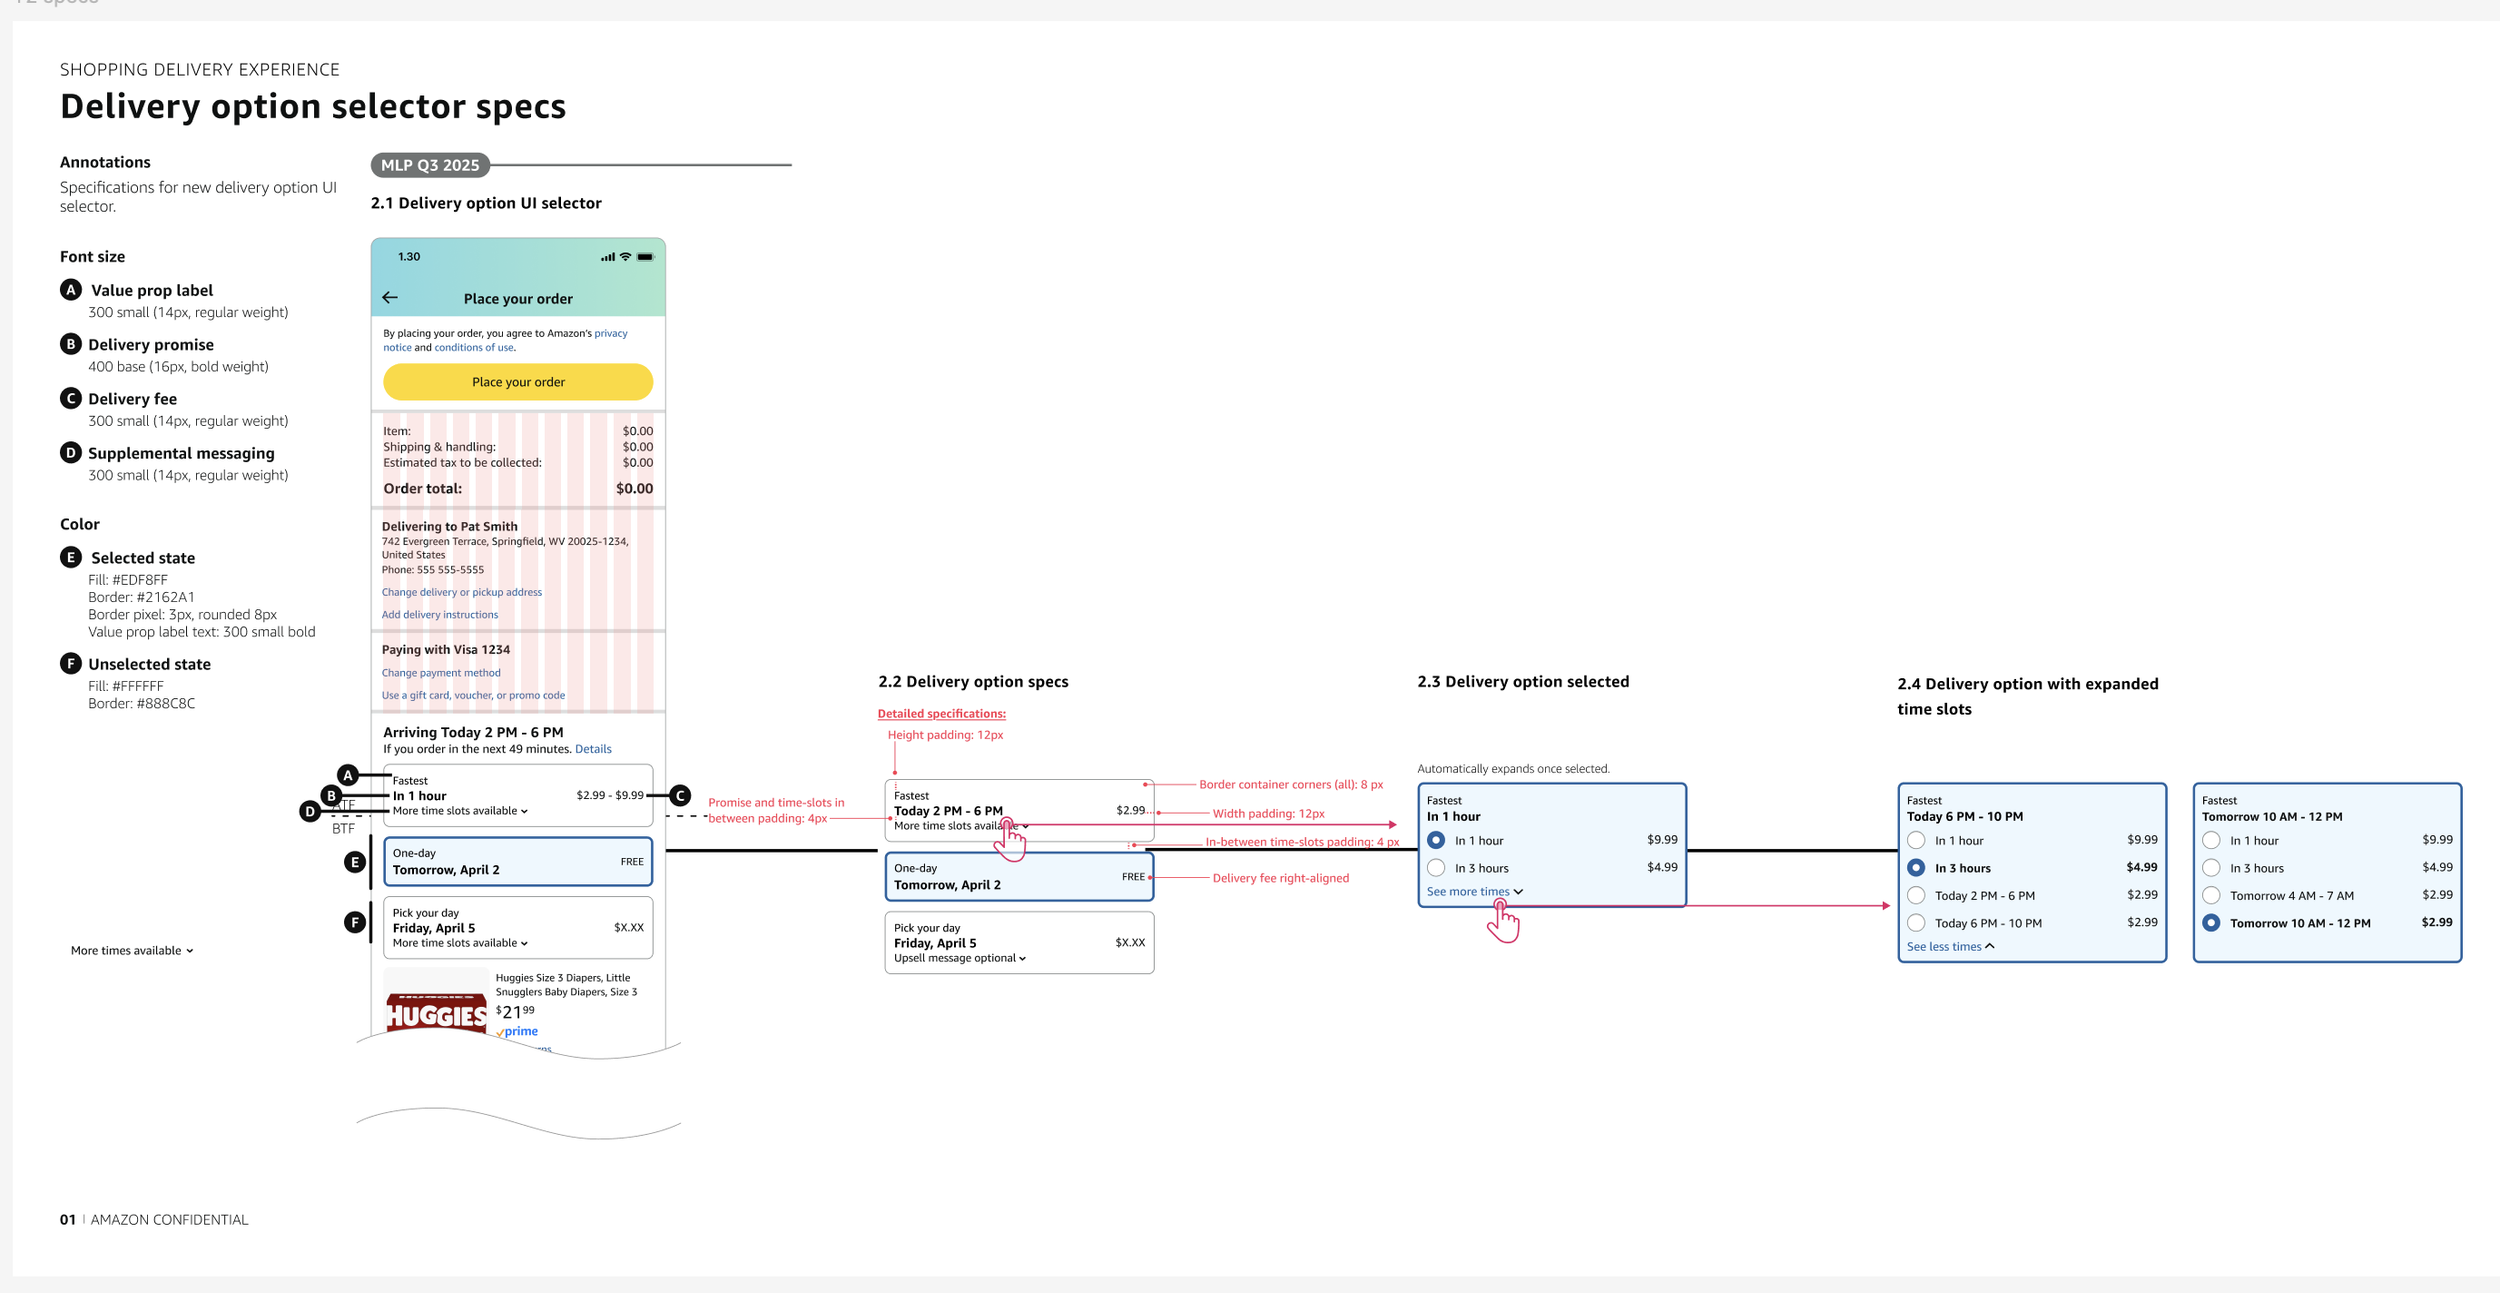The width and height of the screenshot is (2500, 1293).
Task: Click circle D marker in Font size legend
Action: (x=70, y=453)
